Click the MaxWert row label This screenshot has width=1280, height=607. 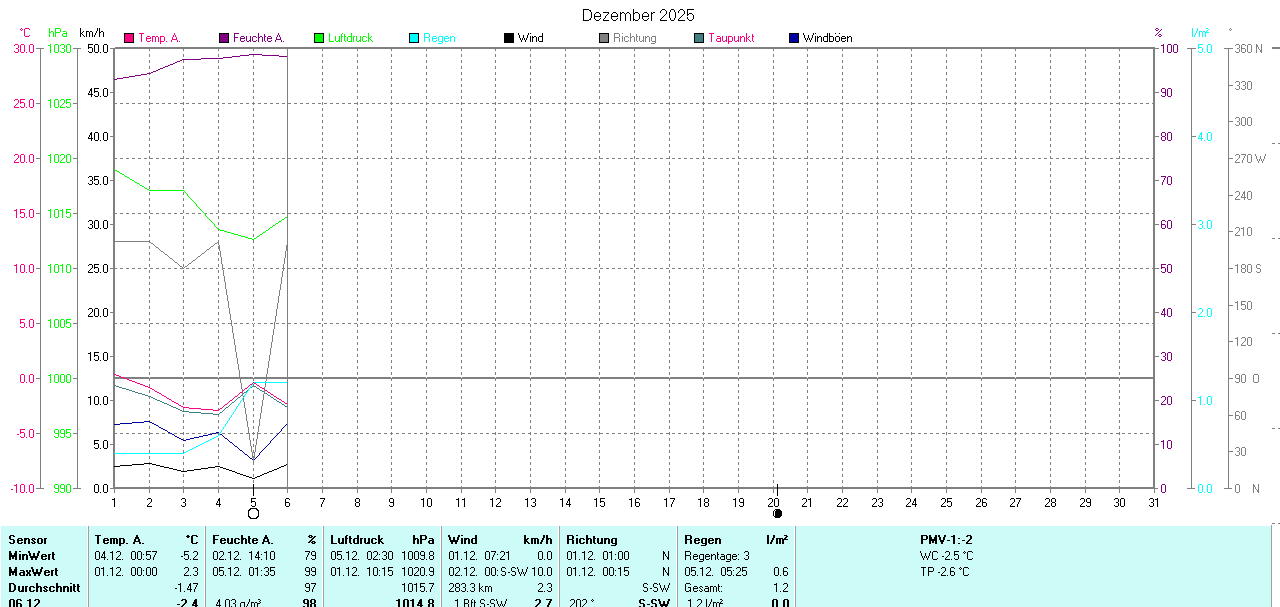pos(32,571)
